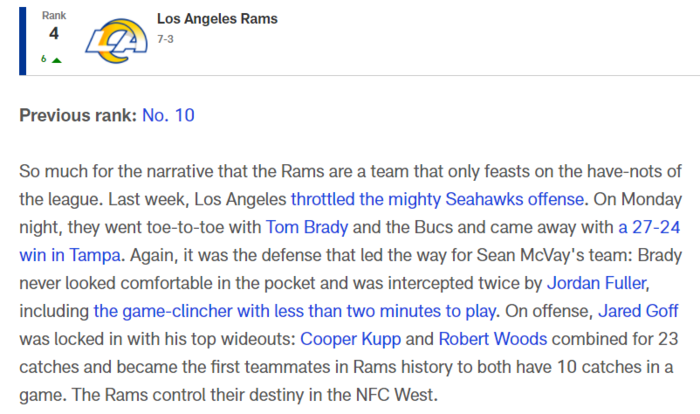
Task: Click the Los Angeles Rams logo
Action: coord(117,41)
